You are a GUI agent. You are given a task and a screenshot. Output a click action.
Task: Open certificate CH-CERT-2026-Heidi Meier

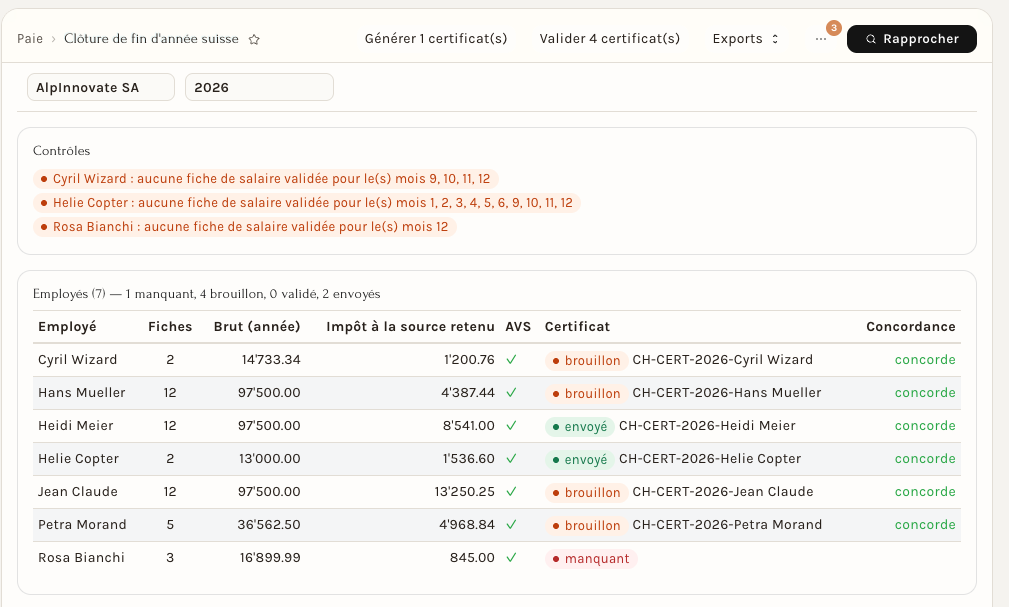click(707, 425)
